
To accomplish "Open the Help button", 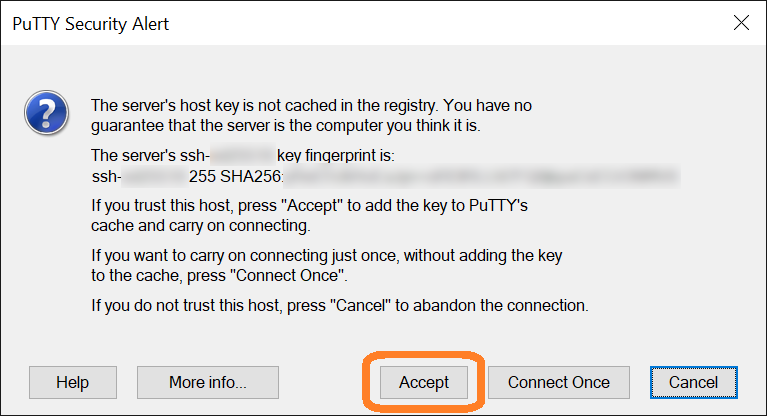I will (x=73, y=382).
